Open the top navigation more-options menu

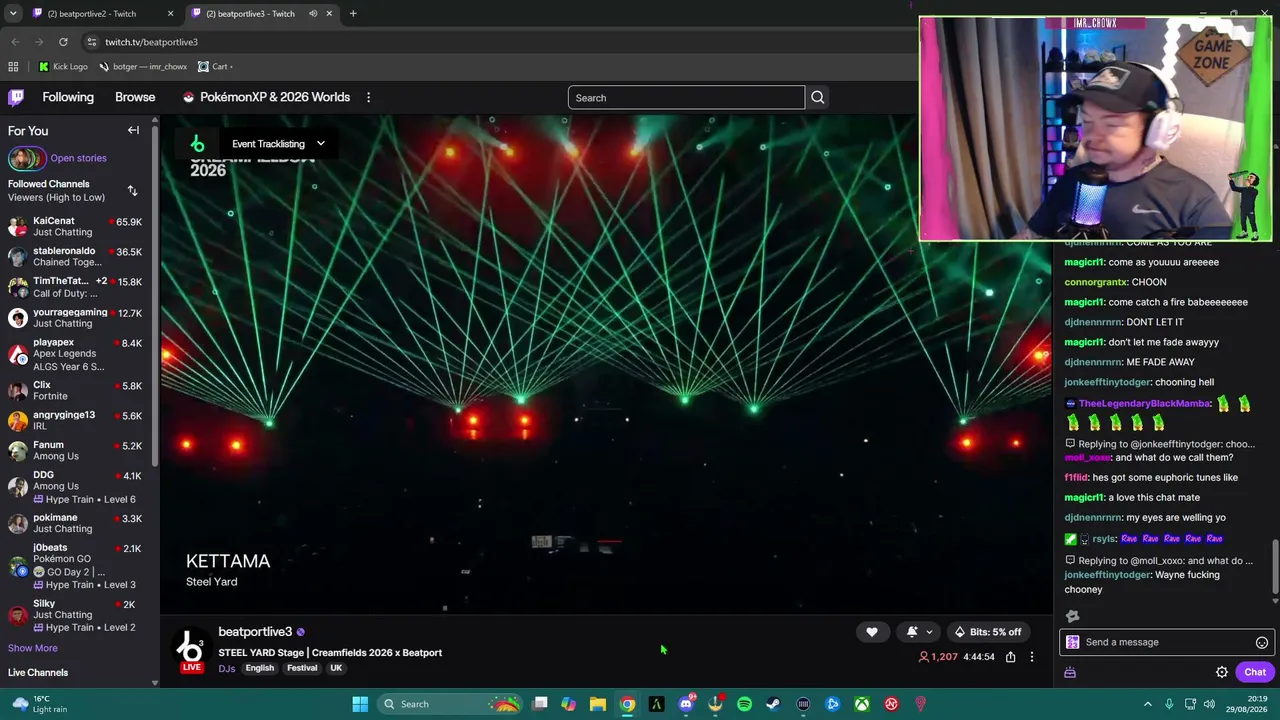368,97
